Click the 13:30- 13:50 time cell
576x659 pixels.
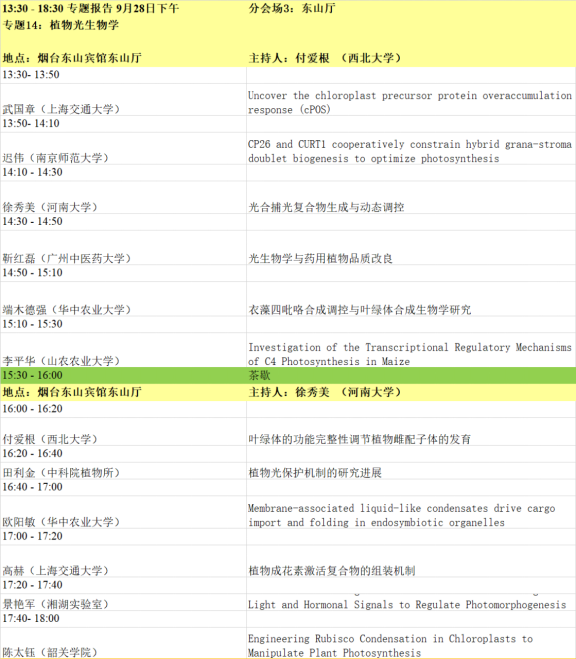coord(123,75)
